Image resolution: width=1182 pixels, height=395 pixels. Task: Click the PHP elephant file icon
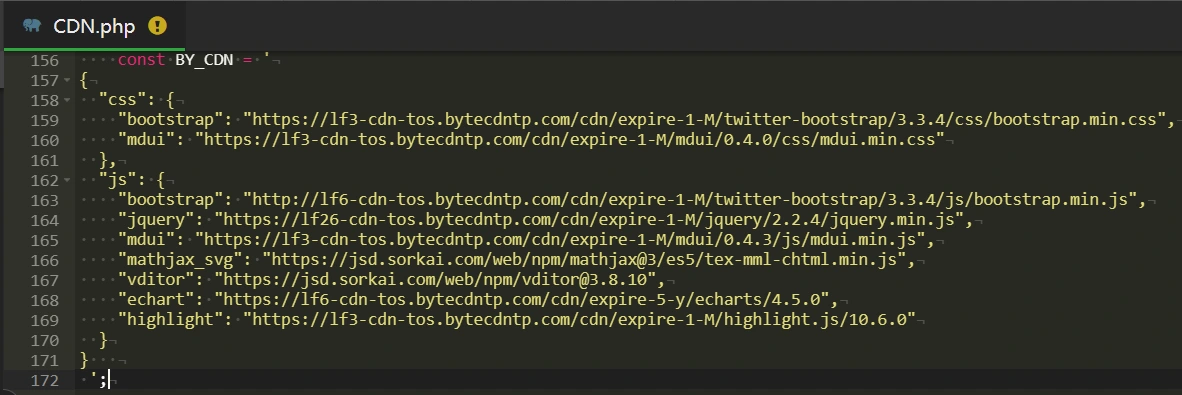(x=32, y=26)
